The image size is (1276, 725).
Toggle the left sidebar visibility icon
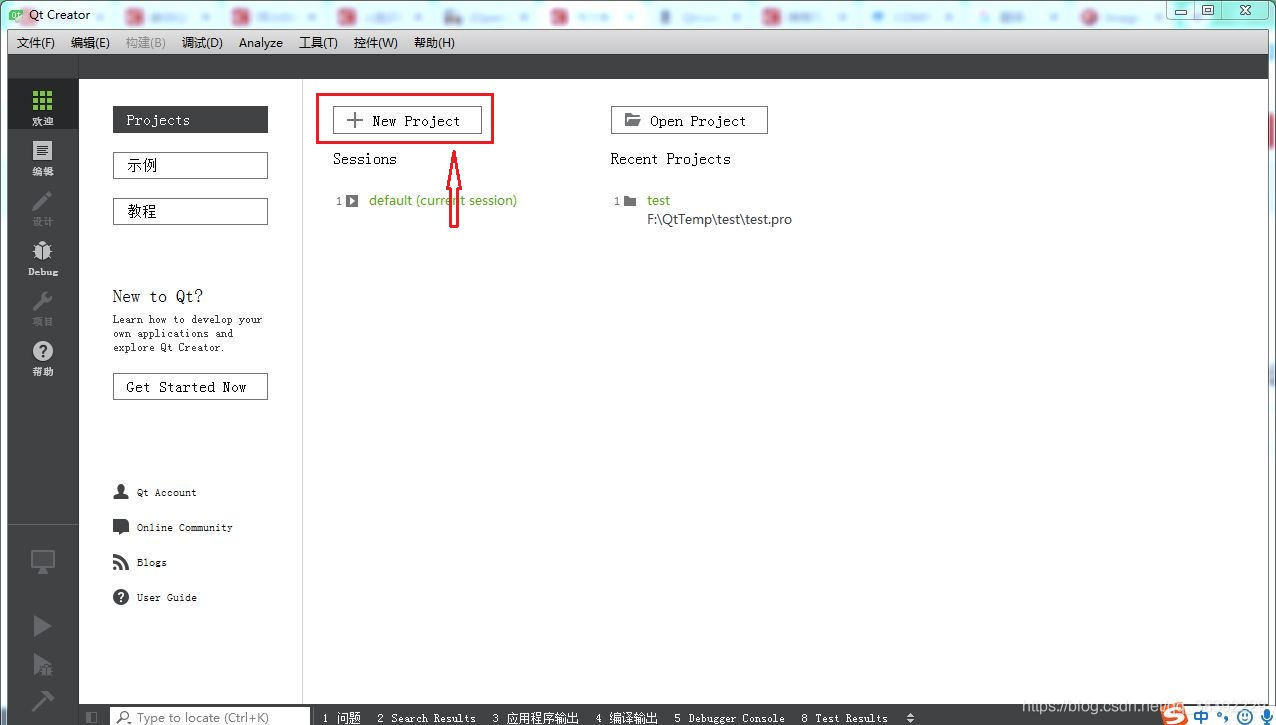pyautogui.click(x=92, y=717)
